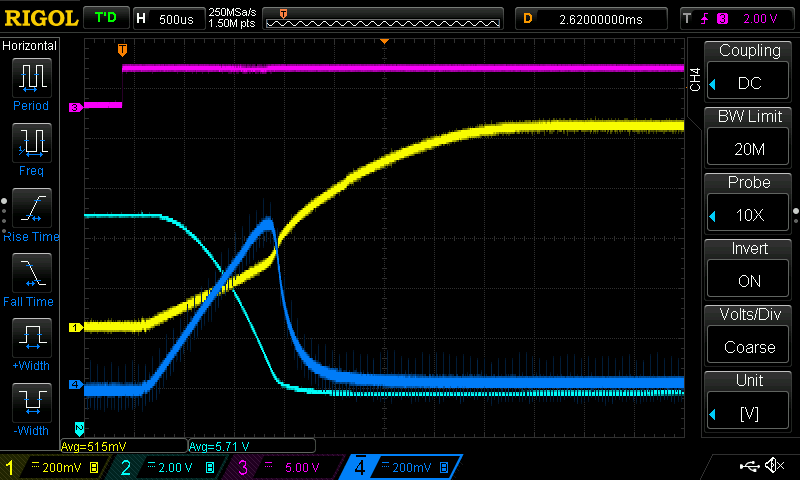Image resolution: width=800 pixels, height=480 pixels.
Task: Select the -Width measurement icon
Action: 32,402
